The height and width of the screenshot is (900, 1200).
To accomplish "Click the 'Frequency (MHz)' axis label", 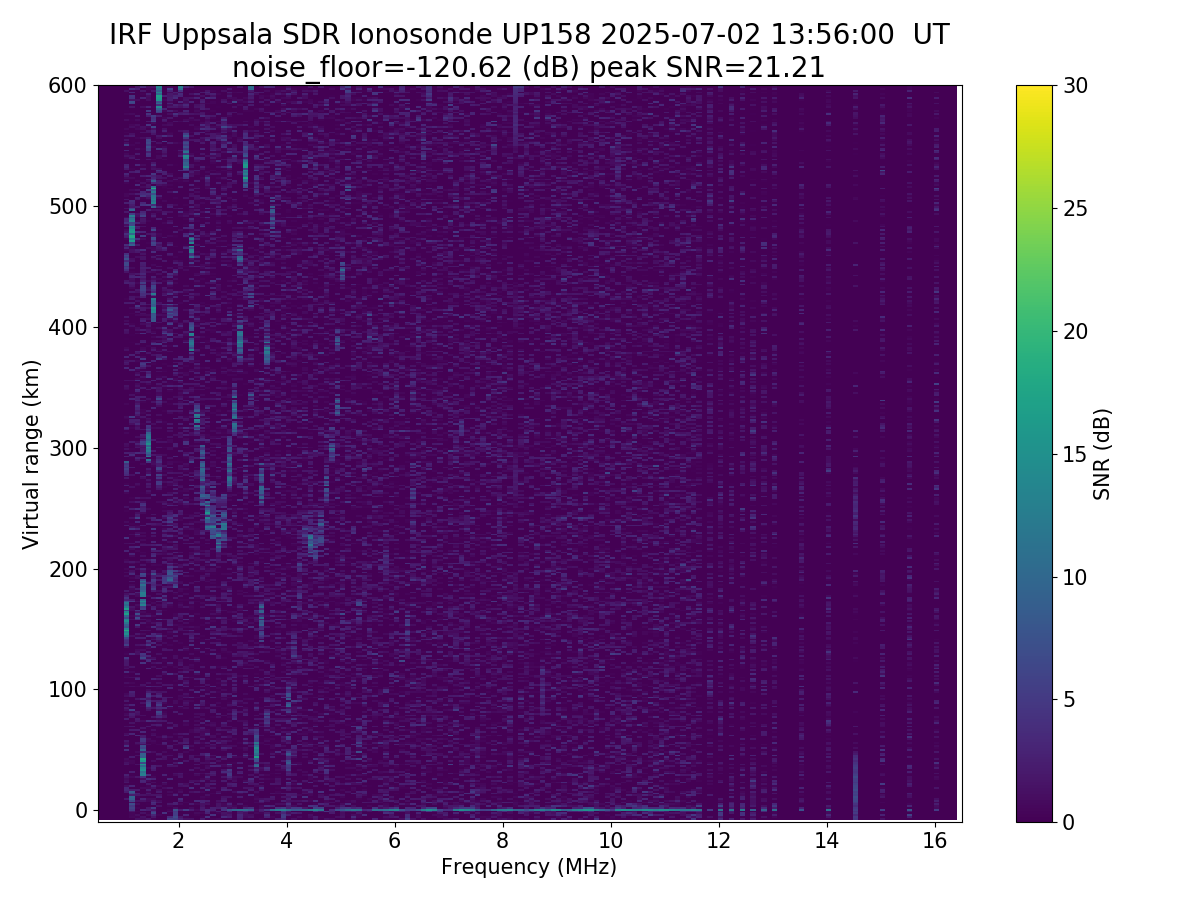I will [x=529, y=867].
